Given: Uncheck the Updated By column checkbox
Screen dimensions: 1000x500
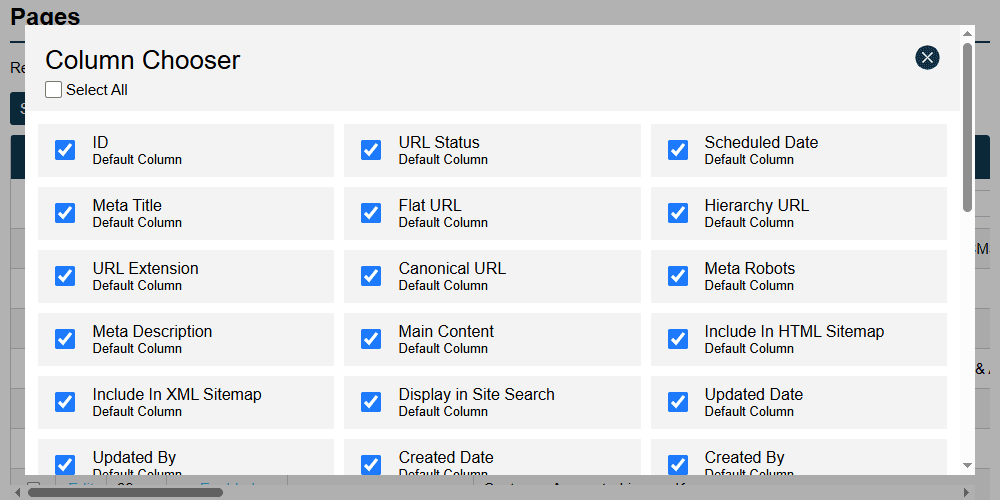Looking at the screenshot, I should pyautogui.click(x=65, y=464).
